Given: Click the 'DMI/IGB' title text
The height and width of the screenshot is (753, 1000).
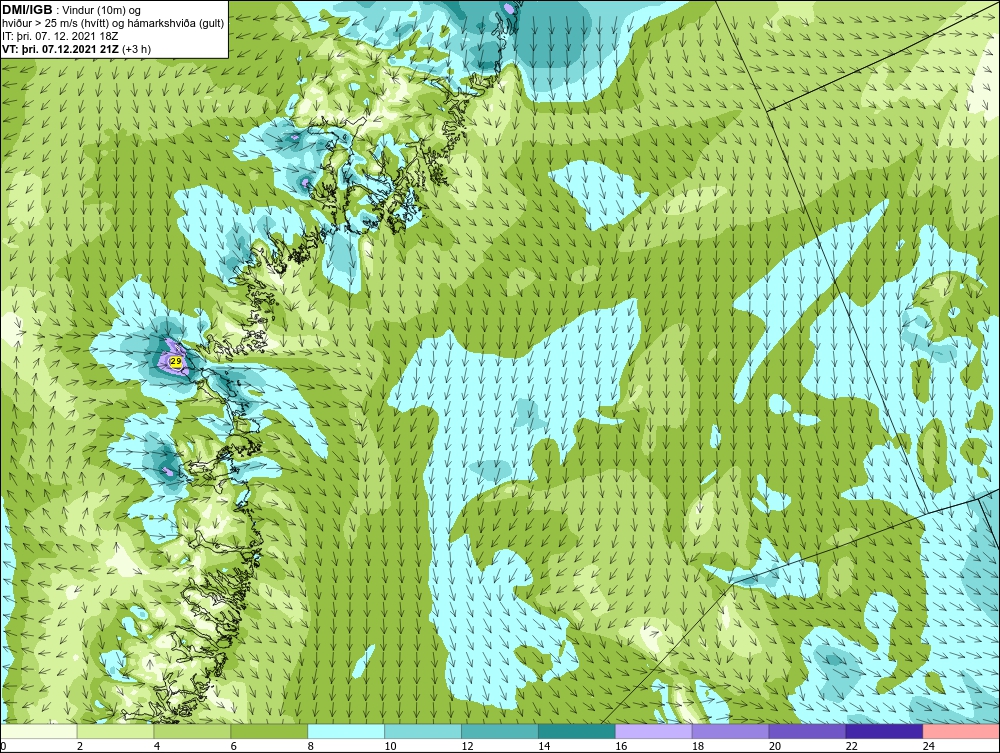Looking at the screenshot, I should click(27, 10).
